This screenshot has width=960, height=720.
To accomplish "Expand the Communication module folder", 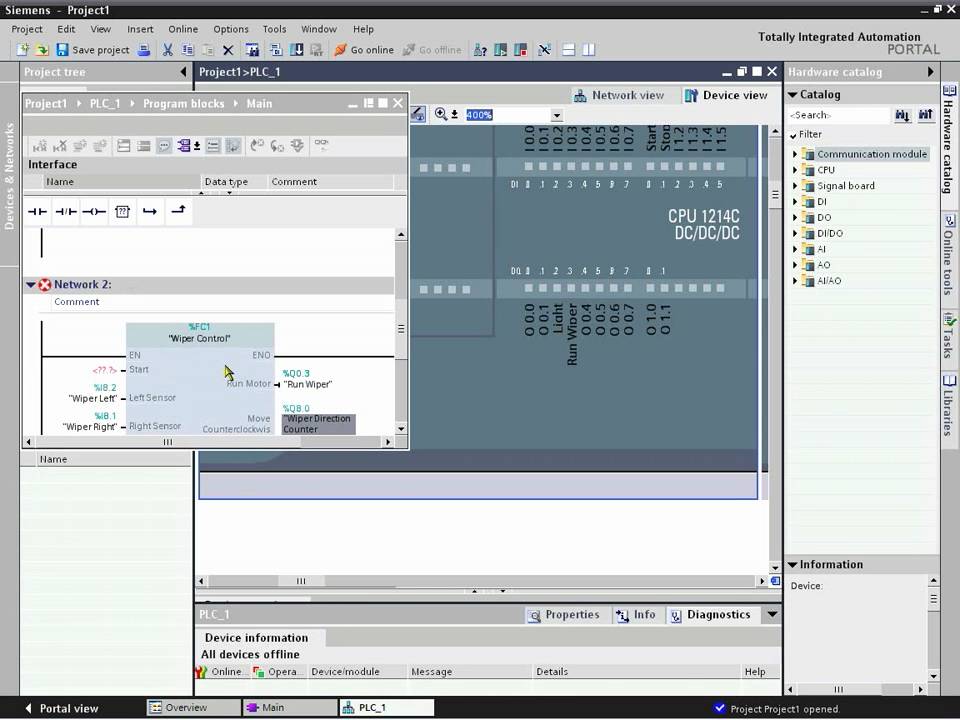I will (x=795, y=154).
